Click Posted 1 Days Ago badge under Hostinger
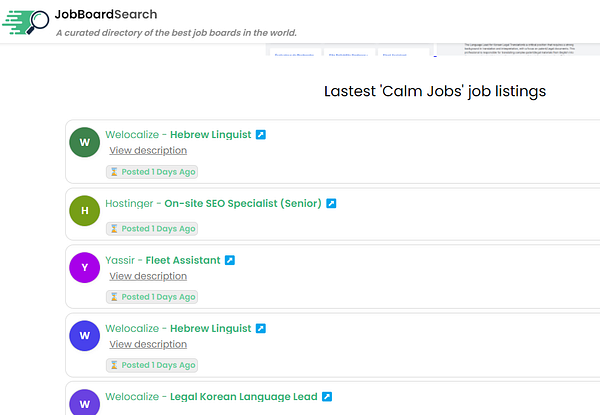The width and height of the screenshot is (600, 415). [152, 229]
